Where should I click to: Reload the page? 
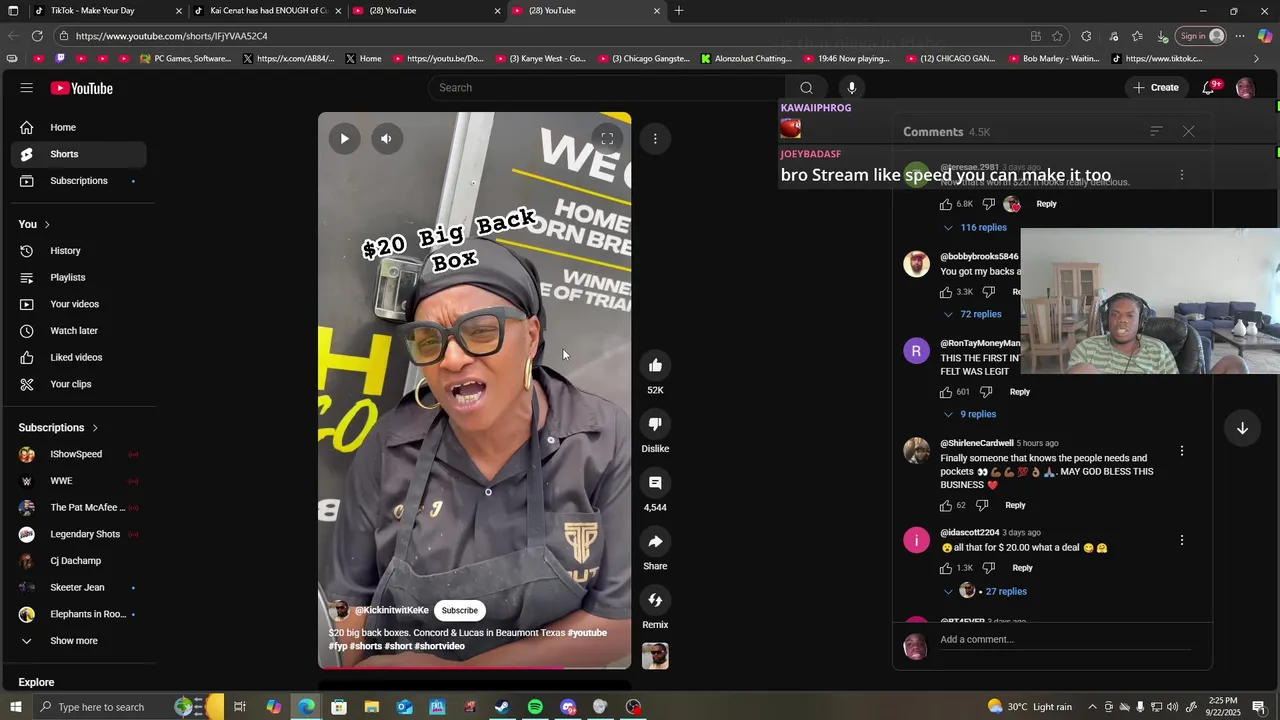click(x=37, y=36)
